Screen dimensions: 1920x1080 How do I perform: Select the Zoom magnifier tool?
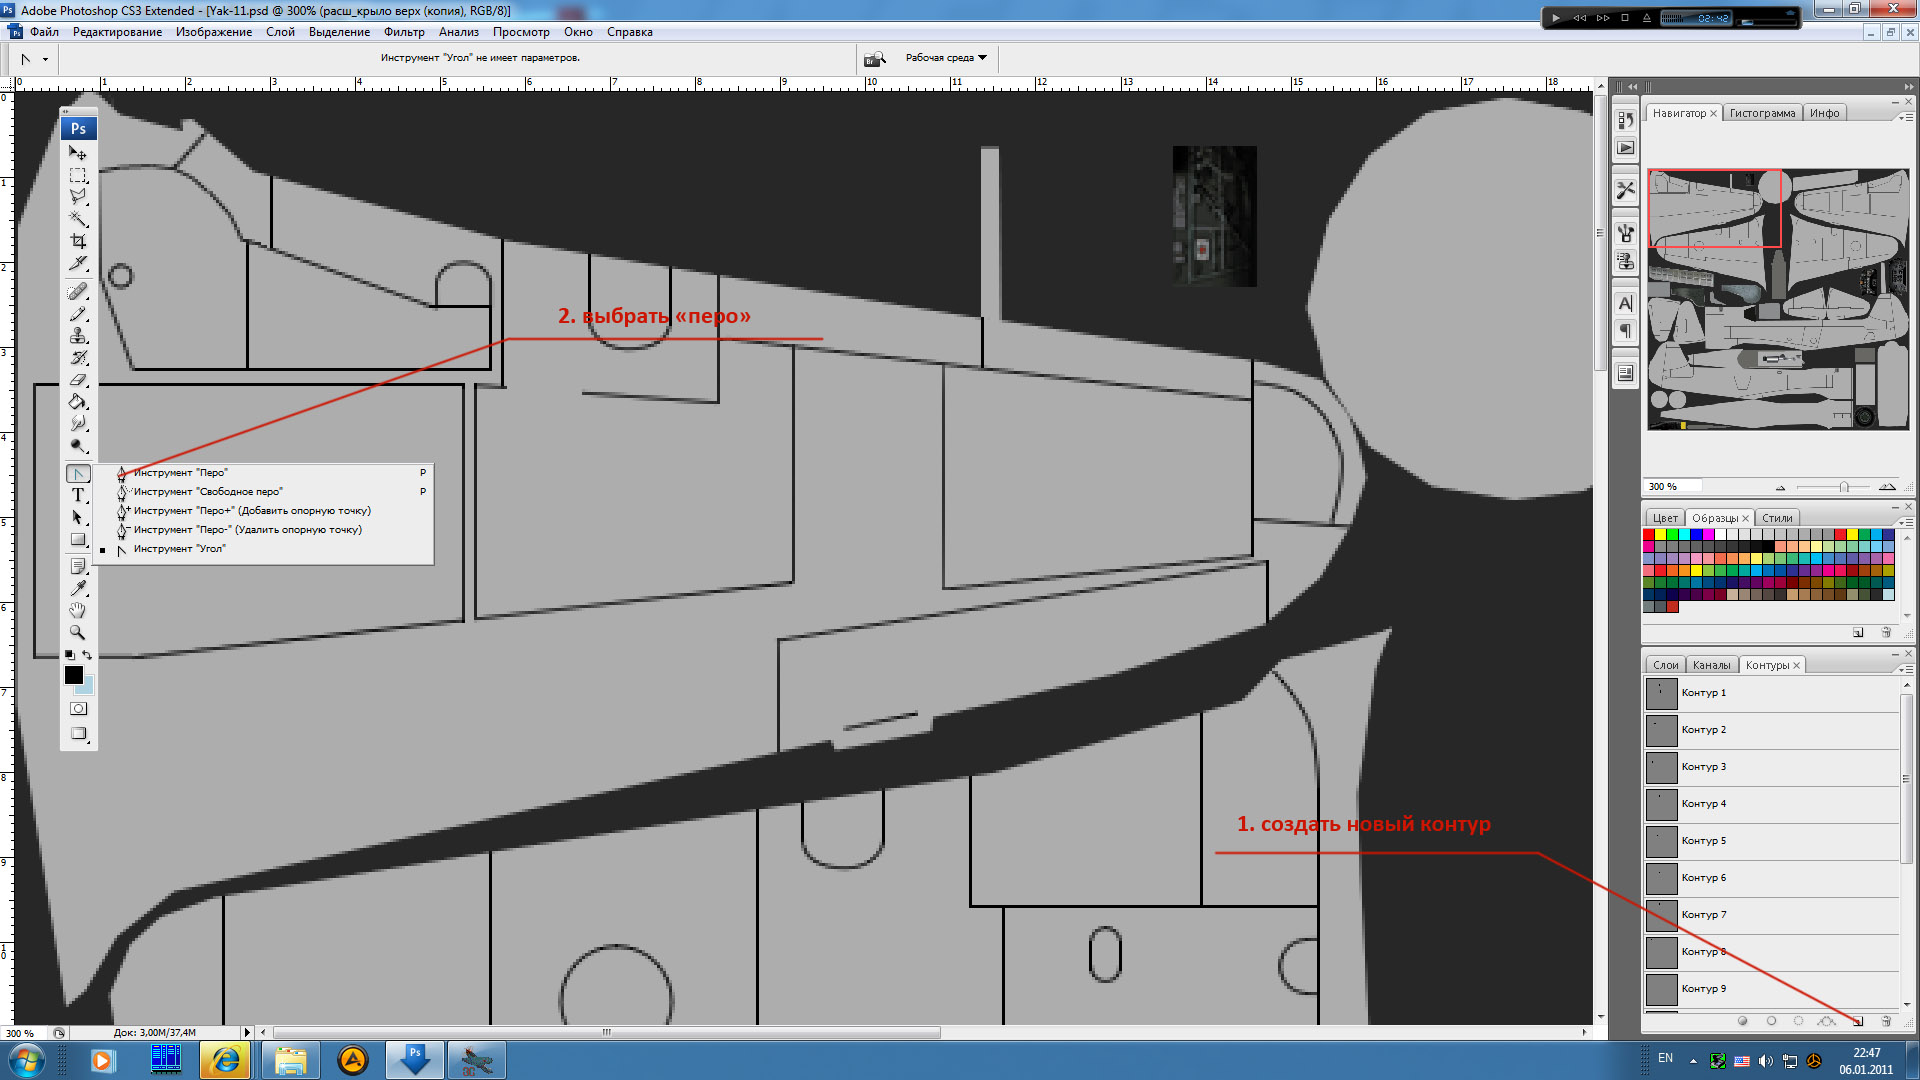[x=78, y=632]
